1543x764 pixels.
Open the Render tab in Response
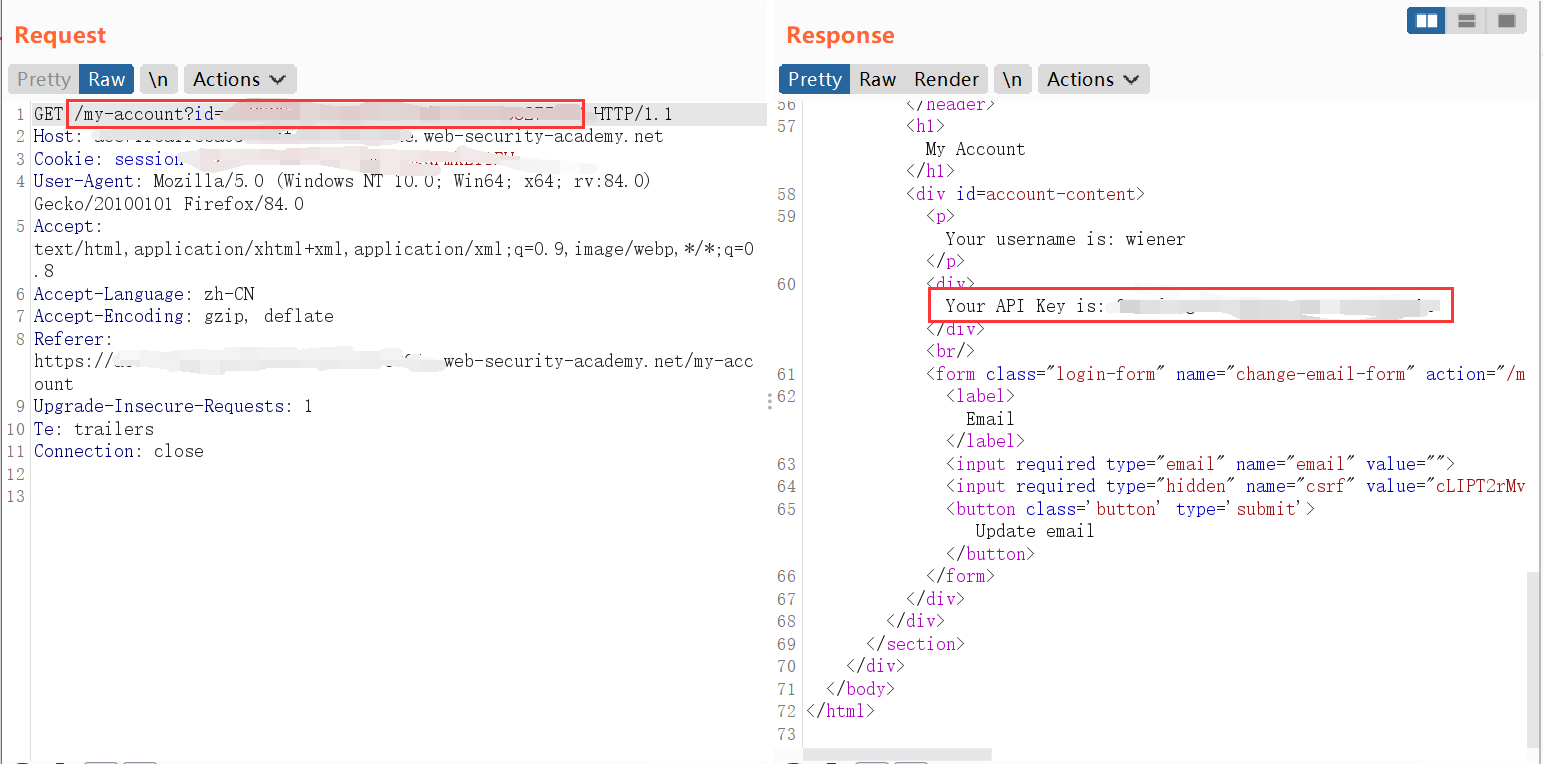tap(946, 79)
